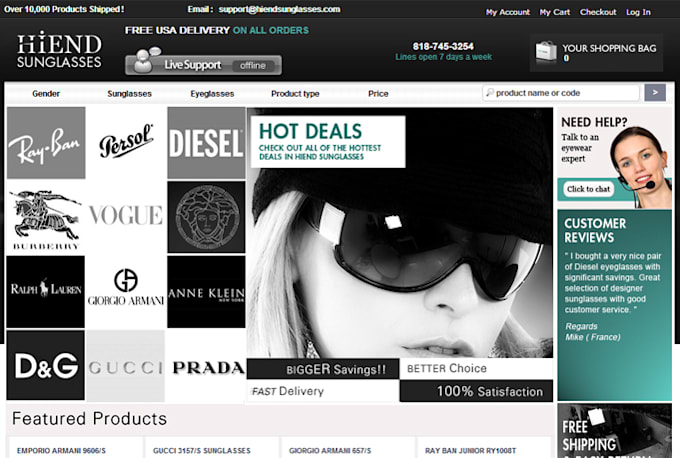This screenshot has width=680, height=458.
Task: Select the Gucci brand tile
Action: click(x=126, y=366)
